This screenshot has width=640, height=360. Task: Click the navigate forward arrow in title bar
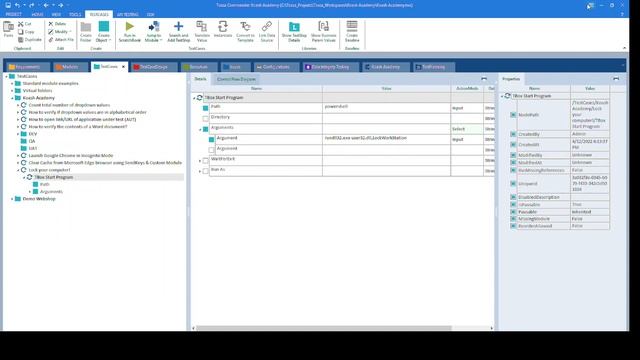(60, 5)
